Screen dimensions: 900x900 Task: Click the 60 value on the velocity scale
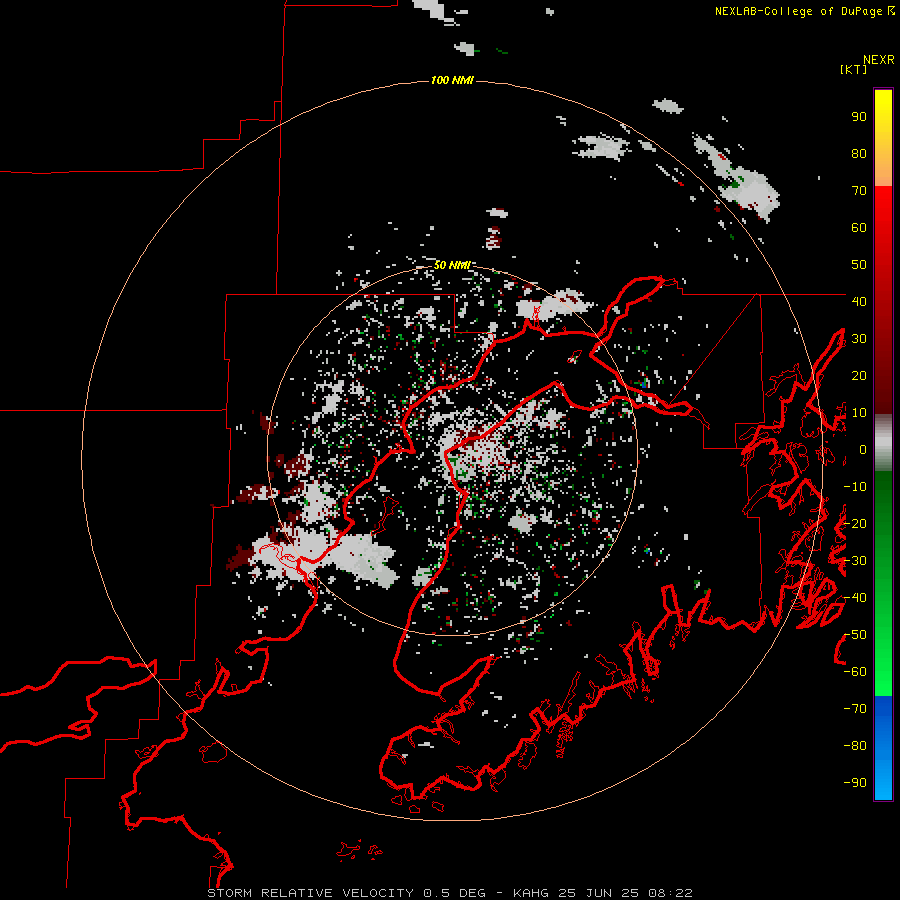coord(859,228)
